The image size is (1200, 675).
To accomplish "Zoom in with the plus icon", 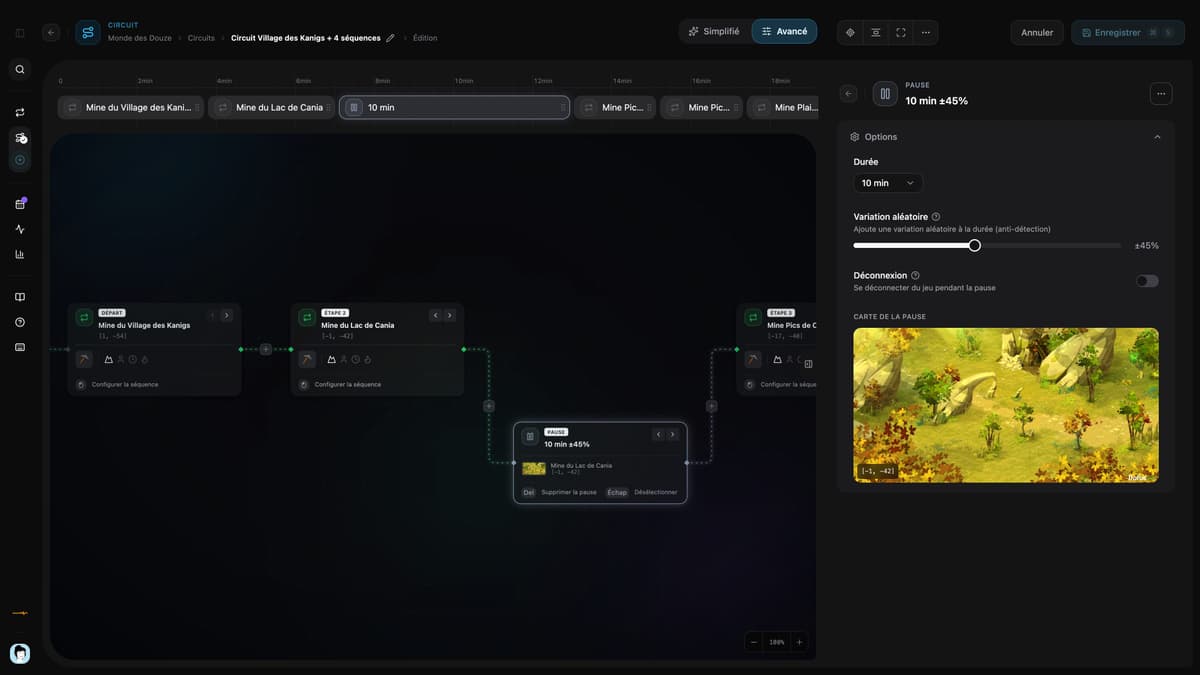I will (799, 642).
